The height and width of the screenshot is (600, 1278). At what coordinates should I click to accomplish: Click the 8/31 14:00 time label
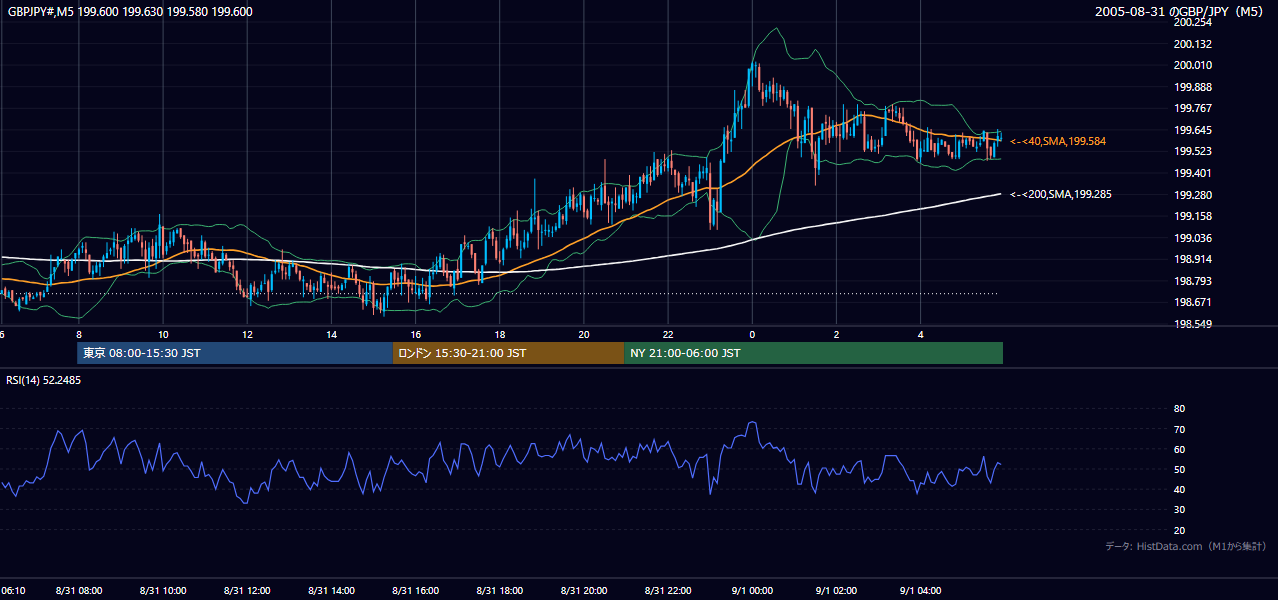(x=331, y=591)
